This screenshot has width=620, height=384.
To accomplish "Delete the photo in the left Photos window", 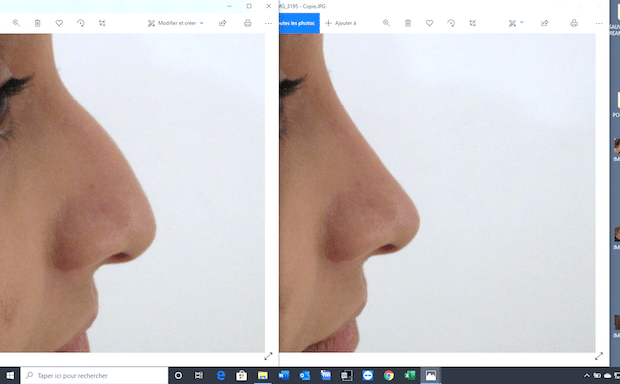I will tap(38, 23).
